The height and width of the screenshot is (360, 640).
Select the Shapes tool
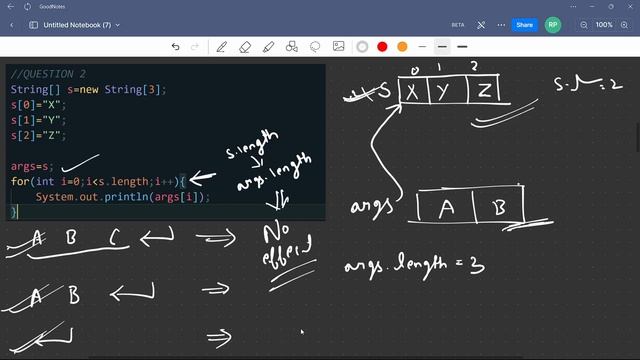(x=291, y=47)
